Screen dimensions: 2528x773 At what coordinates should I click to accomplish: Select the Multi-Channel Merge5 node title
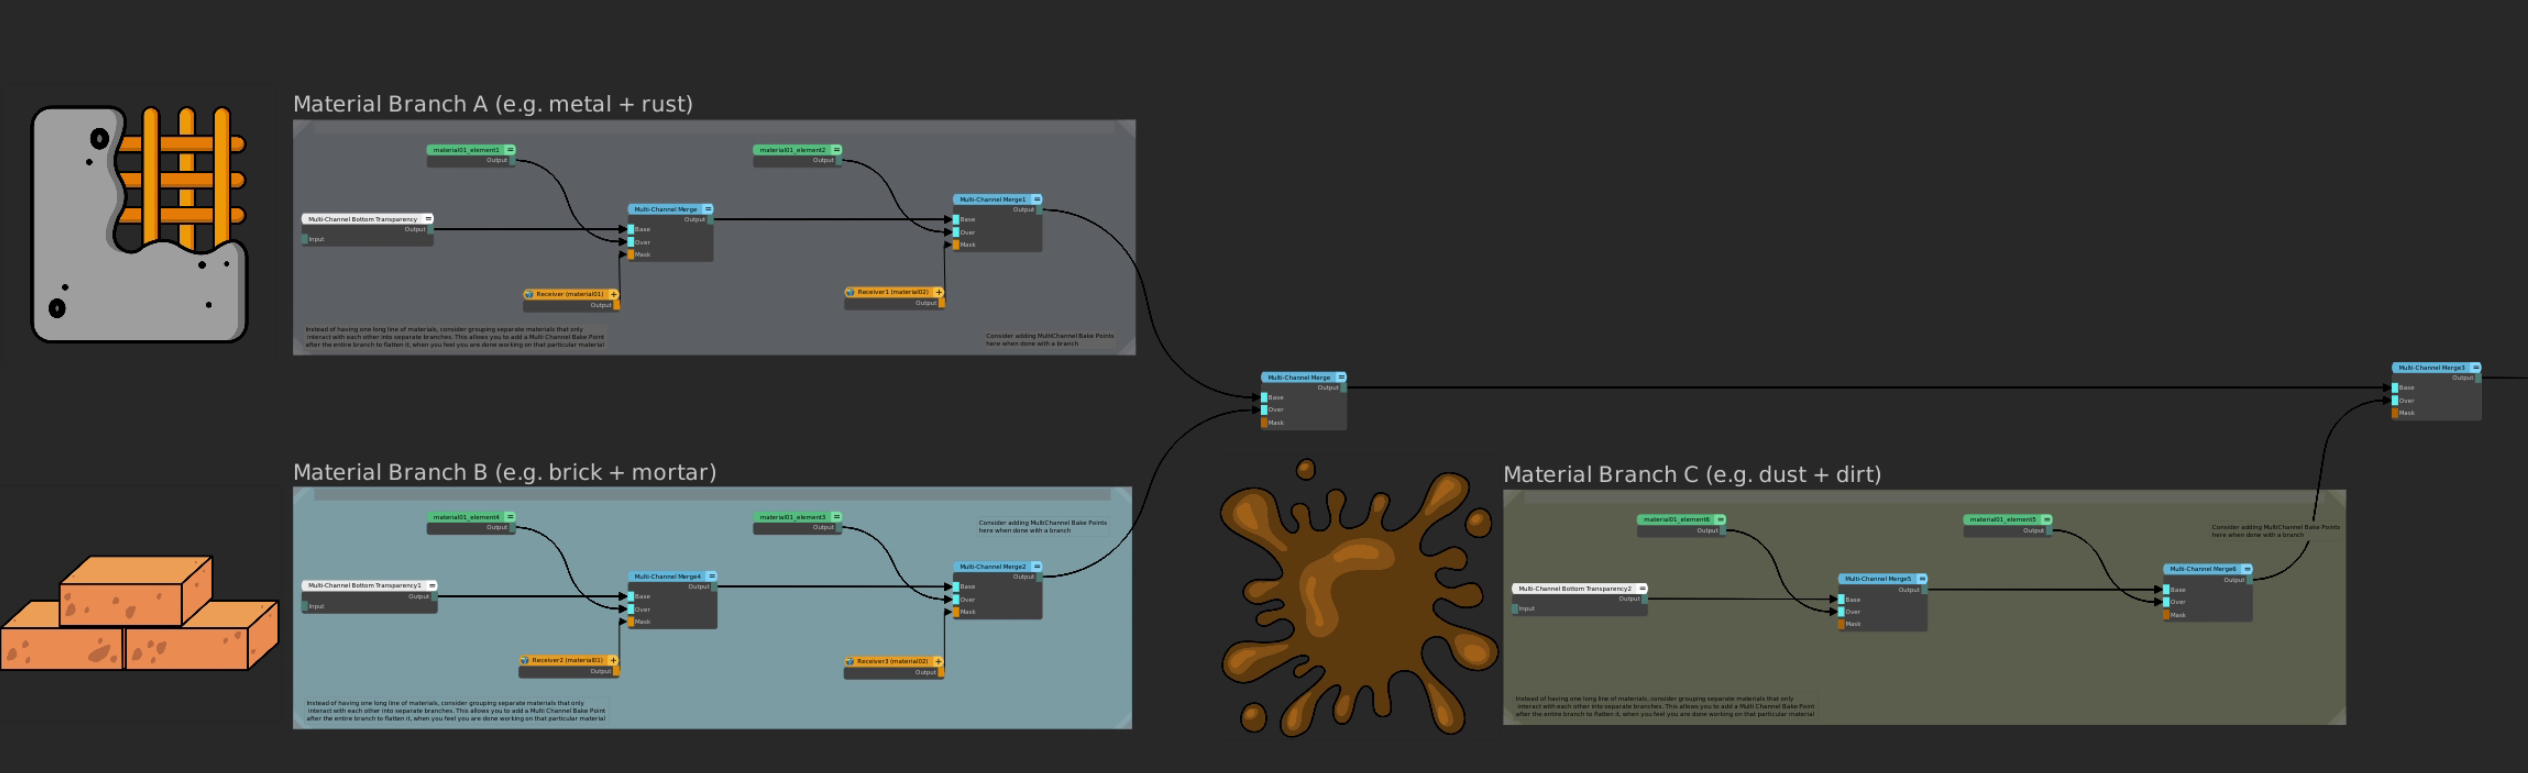(1877, 579)
